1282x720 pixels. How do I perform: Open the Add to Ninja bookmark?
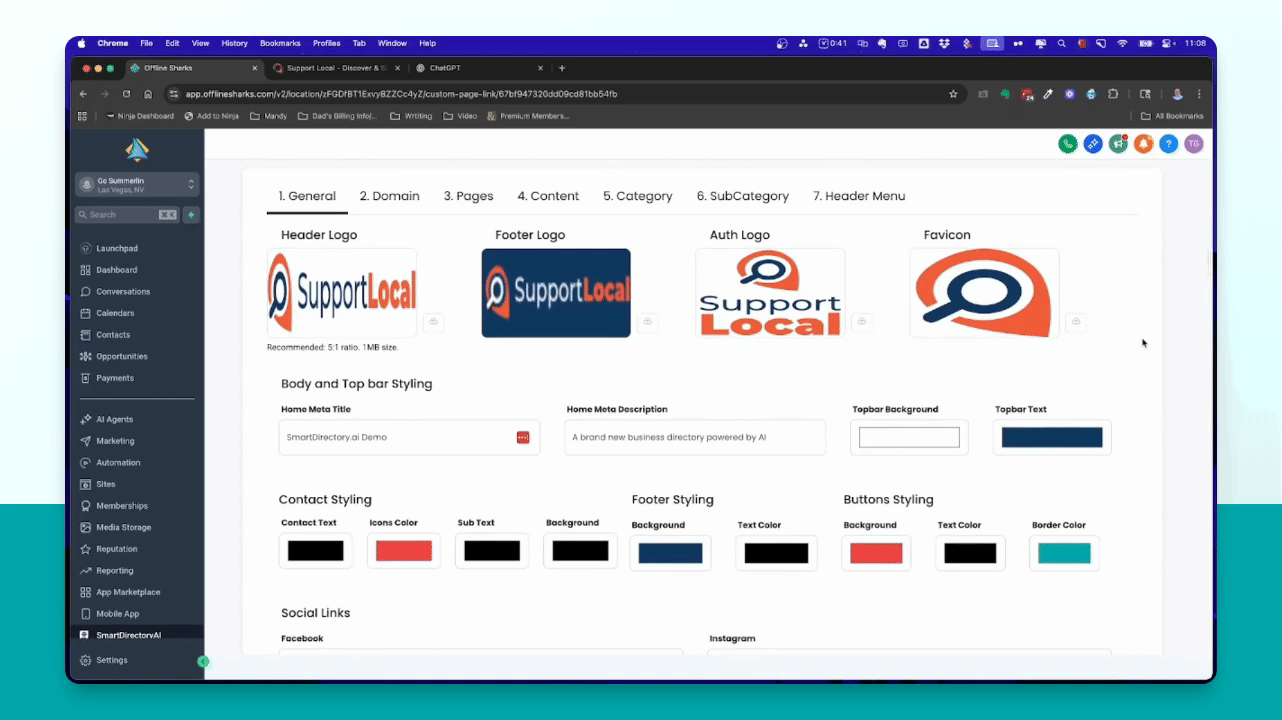click(212, 116)
